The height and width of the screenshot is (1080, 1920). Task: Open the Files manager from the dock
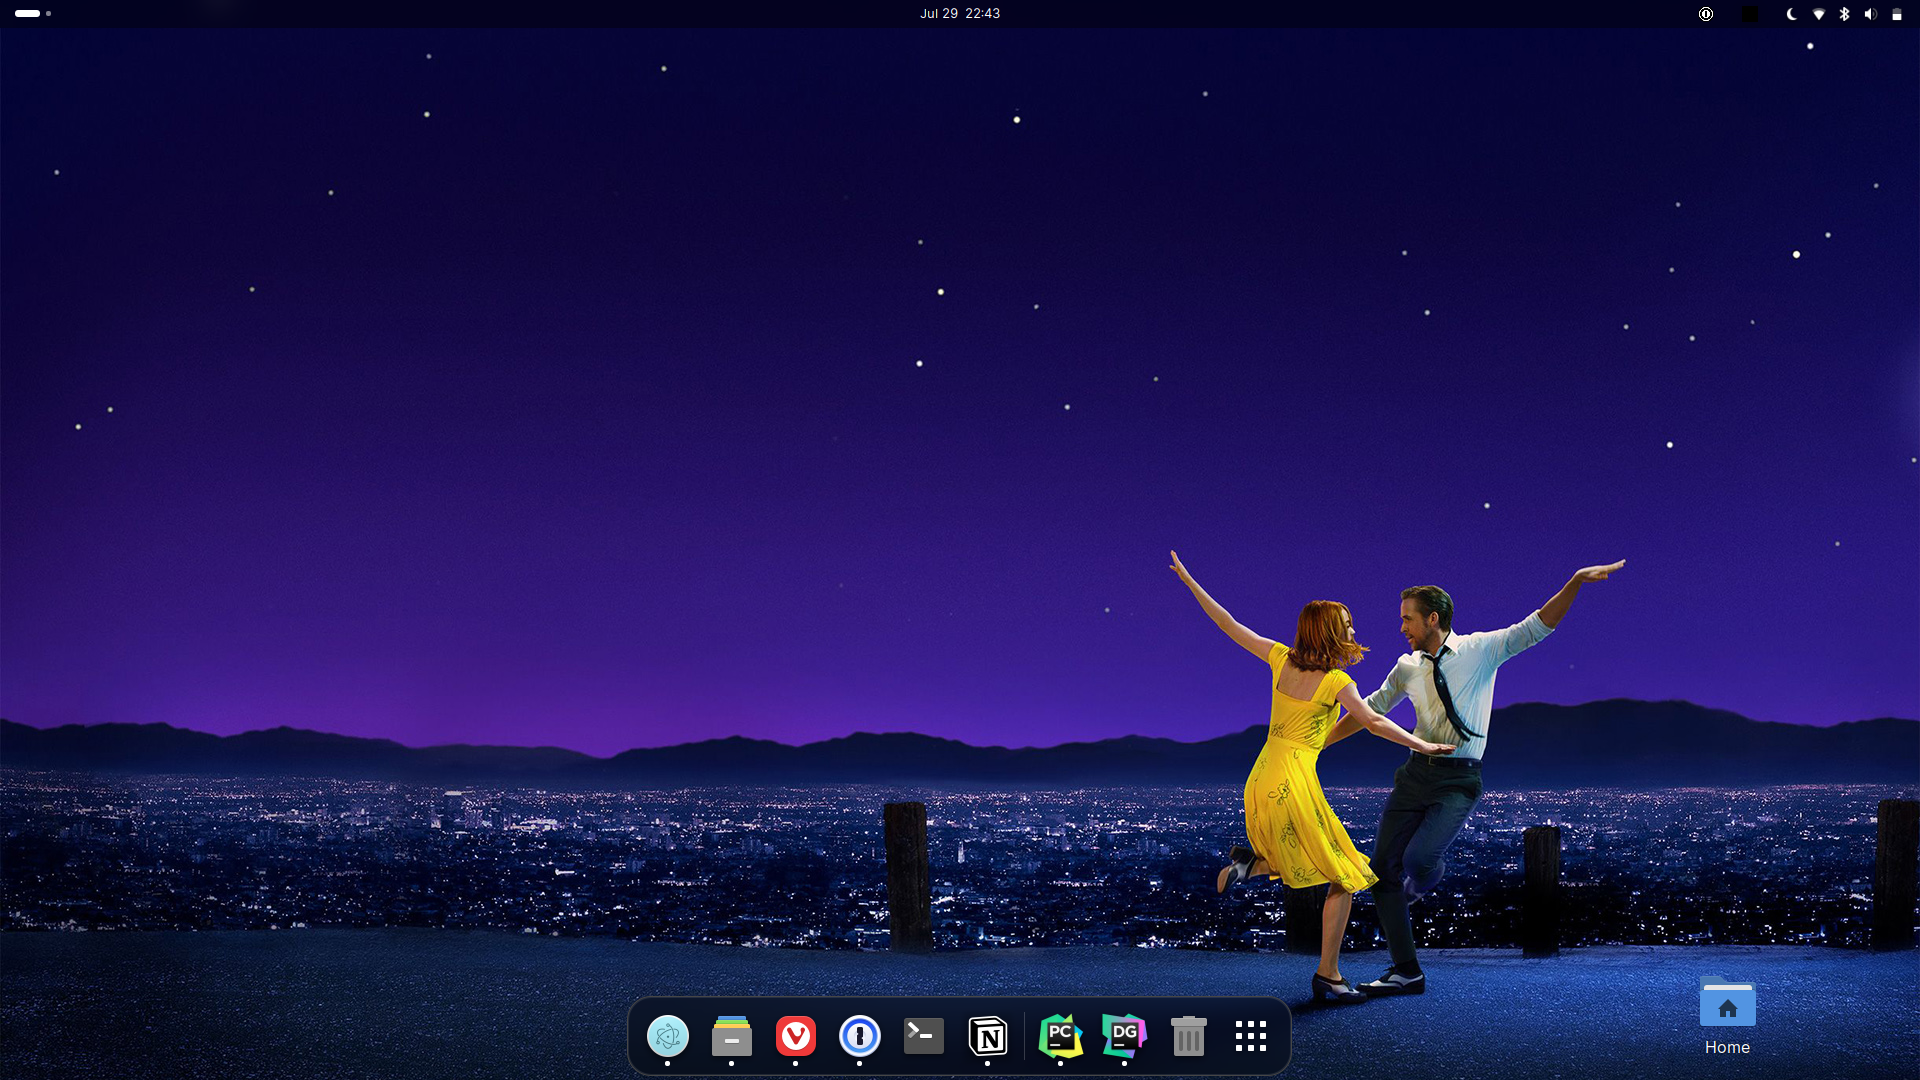[731, 1036]
